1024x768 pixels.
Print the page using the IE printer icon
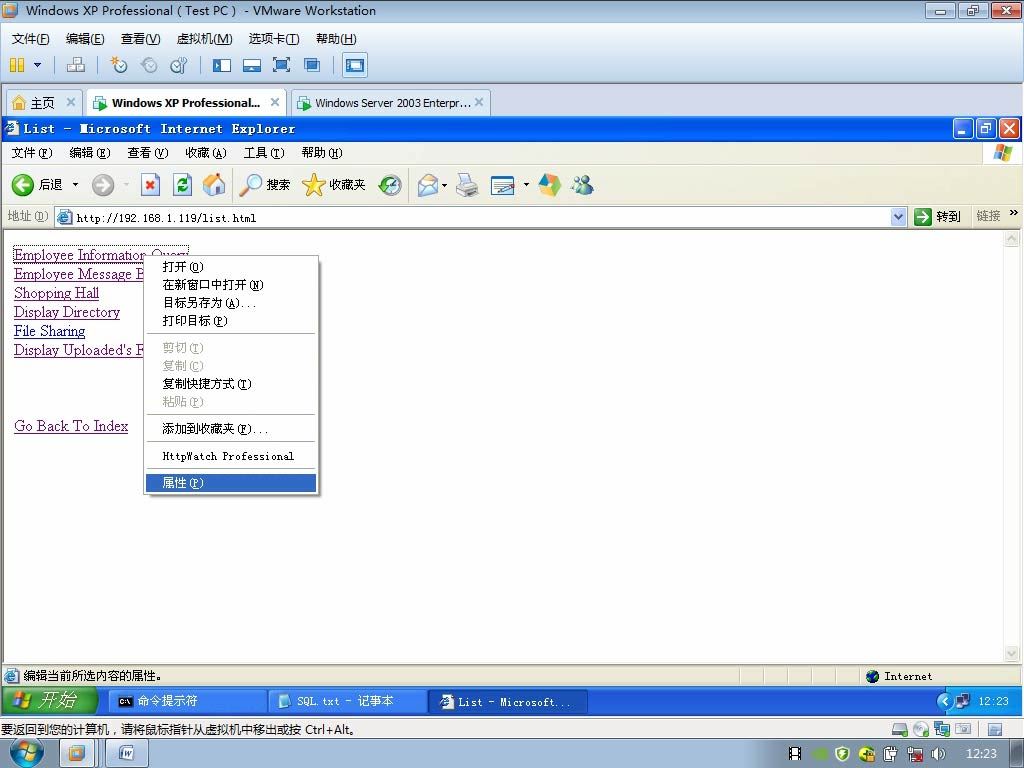(467, 185)
